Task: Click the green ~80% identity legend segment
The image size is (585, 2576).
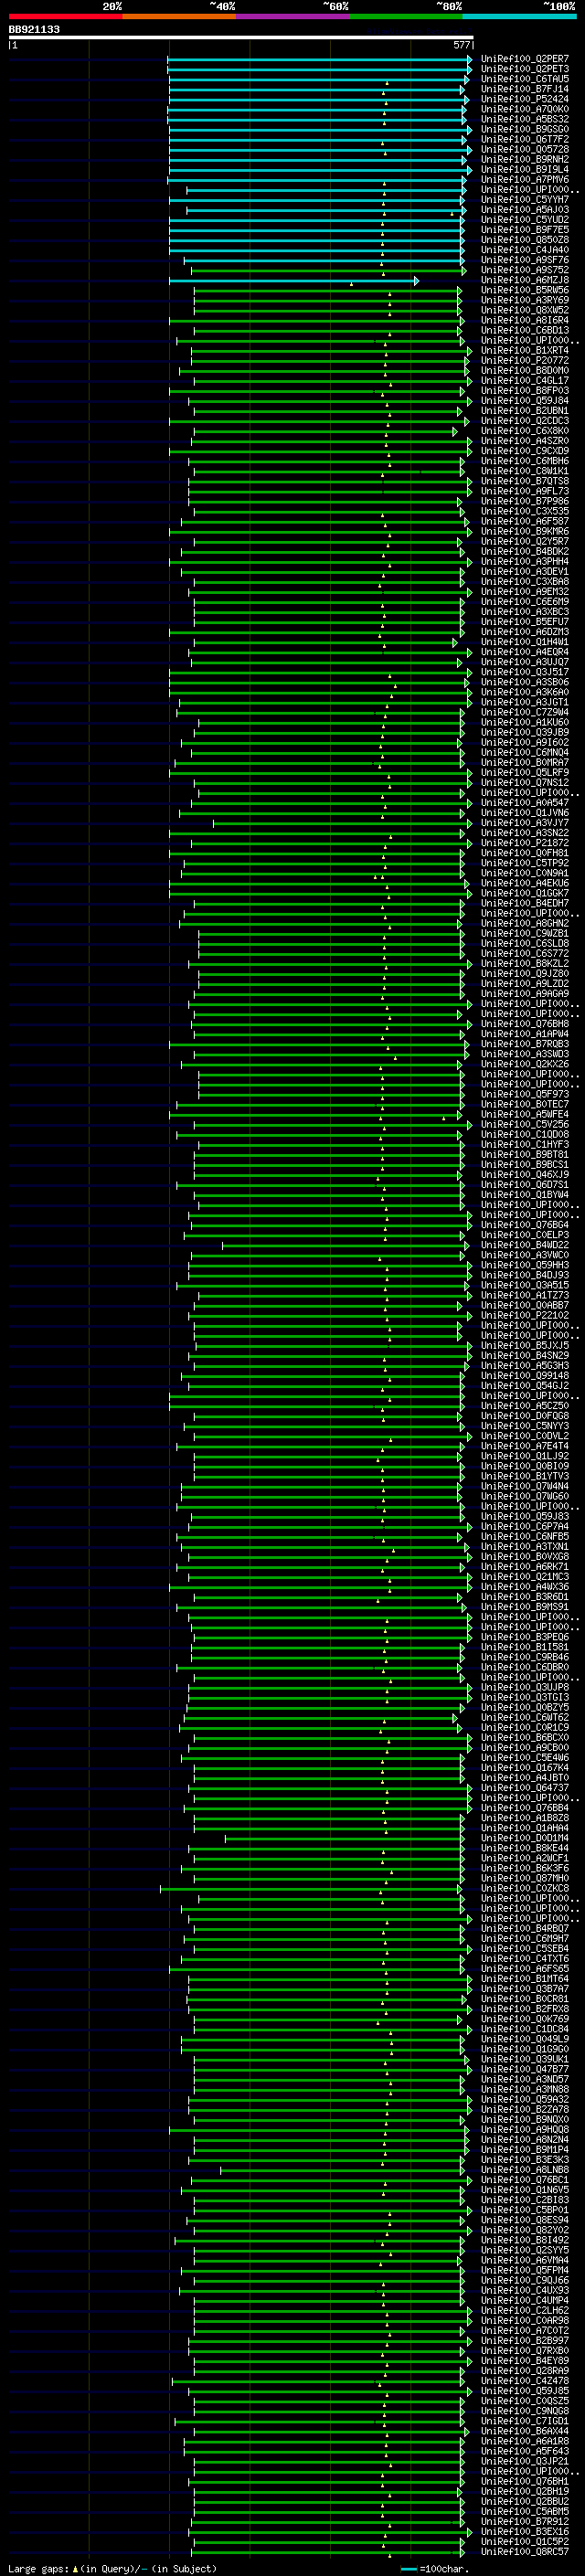Action: pos(406,16)
